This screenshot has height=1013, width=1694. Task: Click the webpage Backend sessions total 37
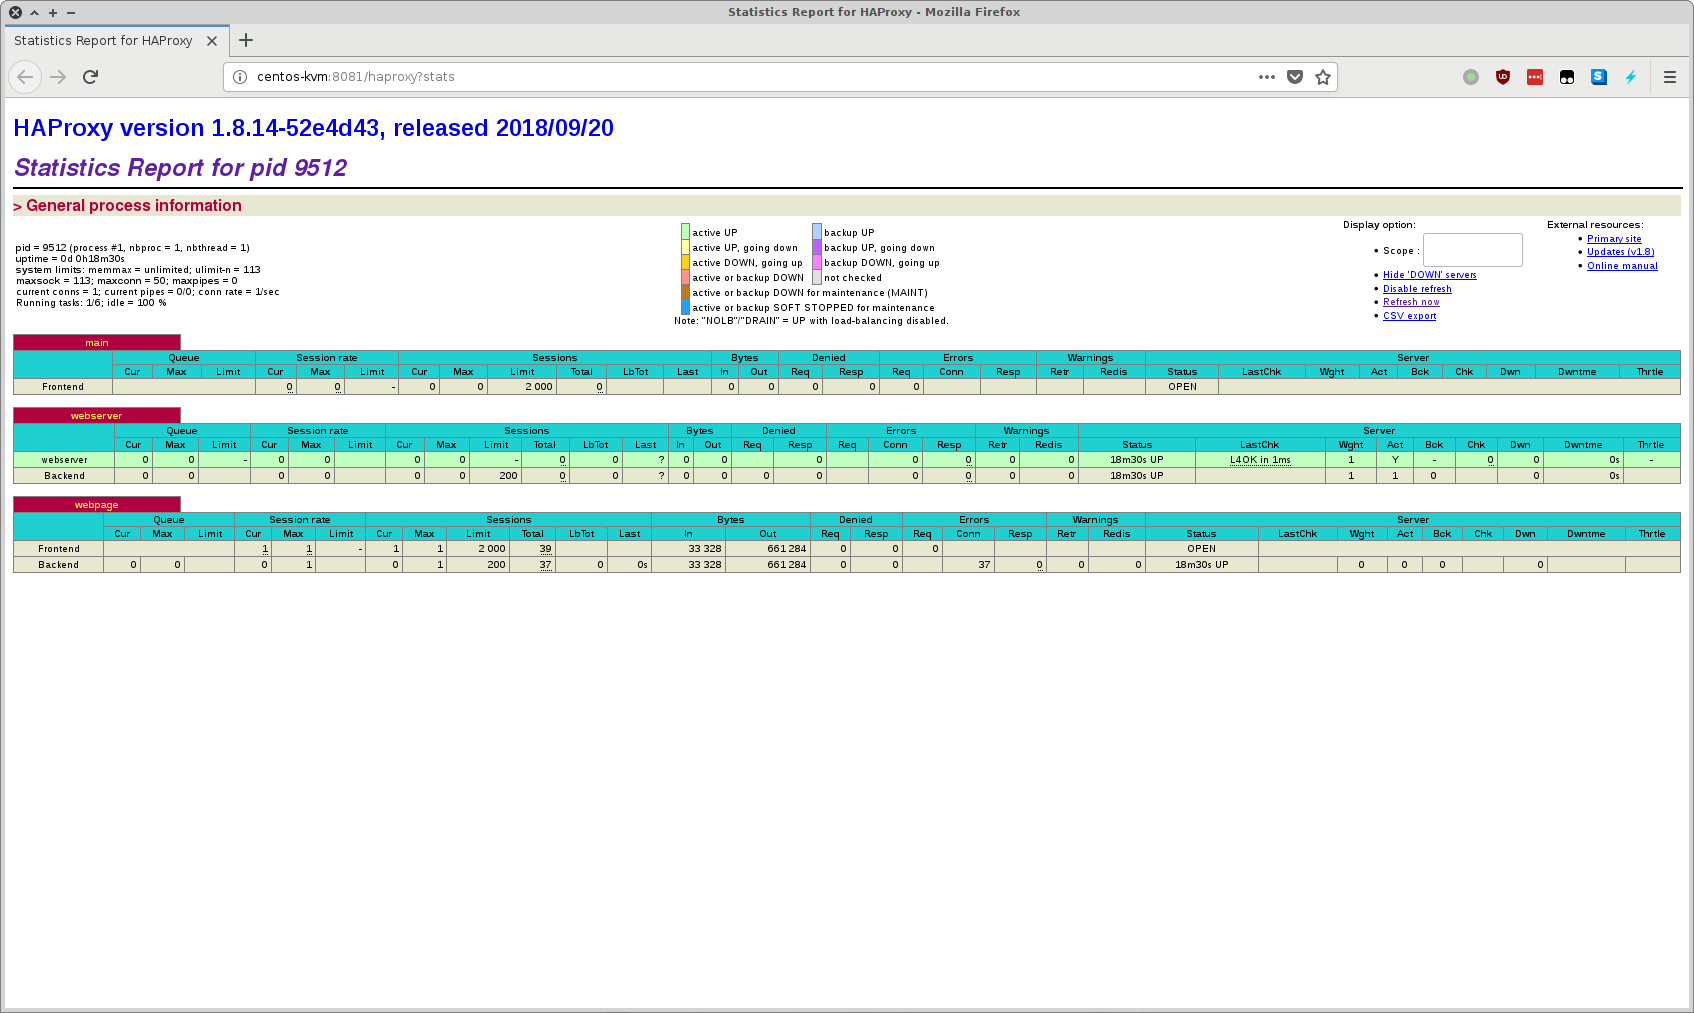tap(545, 565)
